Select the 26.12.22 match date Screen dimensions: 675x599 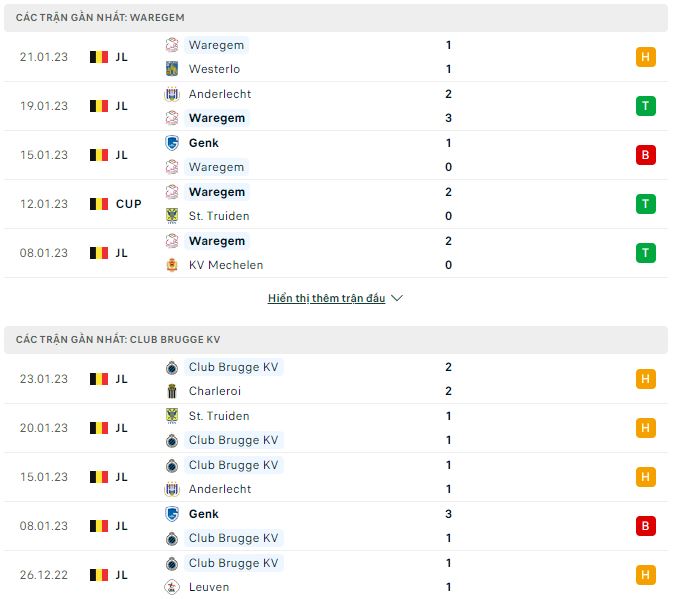click(43, 575)
